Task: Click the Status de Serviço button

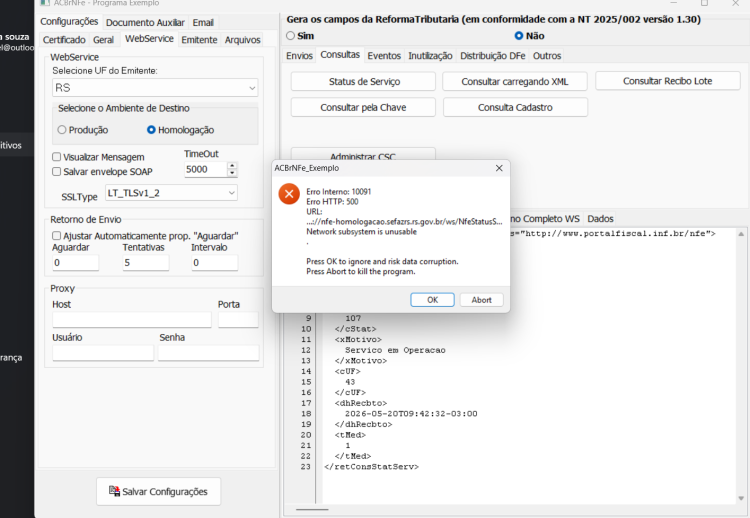Action: point(364,81)
